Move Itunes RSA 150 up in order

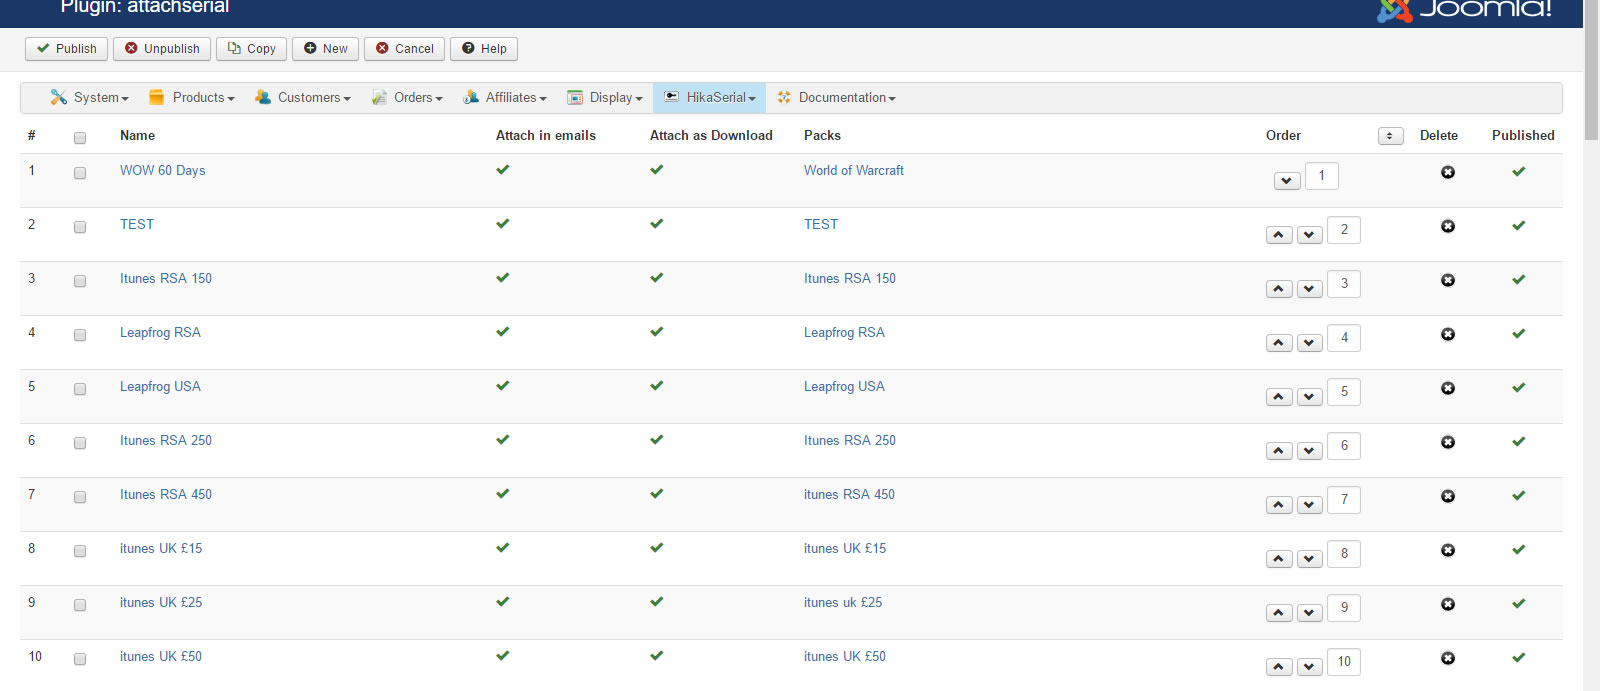pyautogui.click(x=1279, y=289)
